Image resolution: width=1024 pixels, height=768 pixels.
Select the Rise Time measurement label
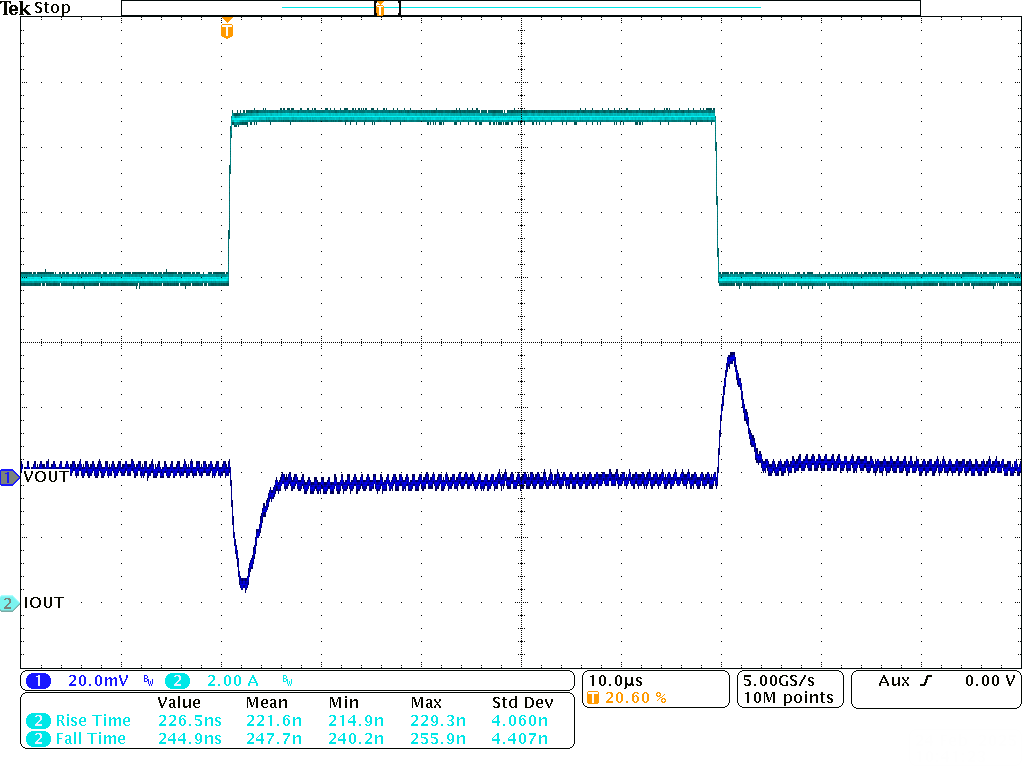(x=92, y=721)
